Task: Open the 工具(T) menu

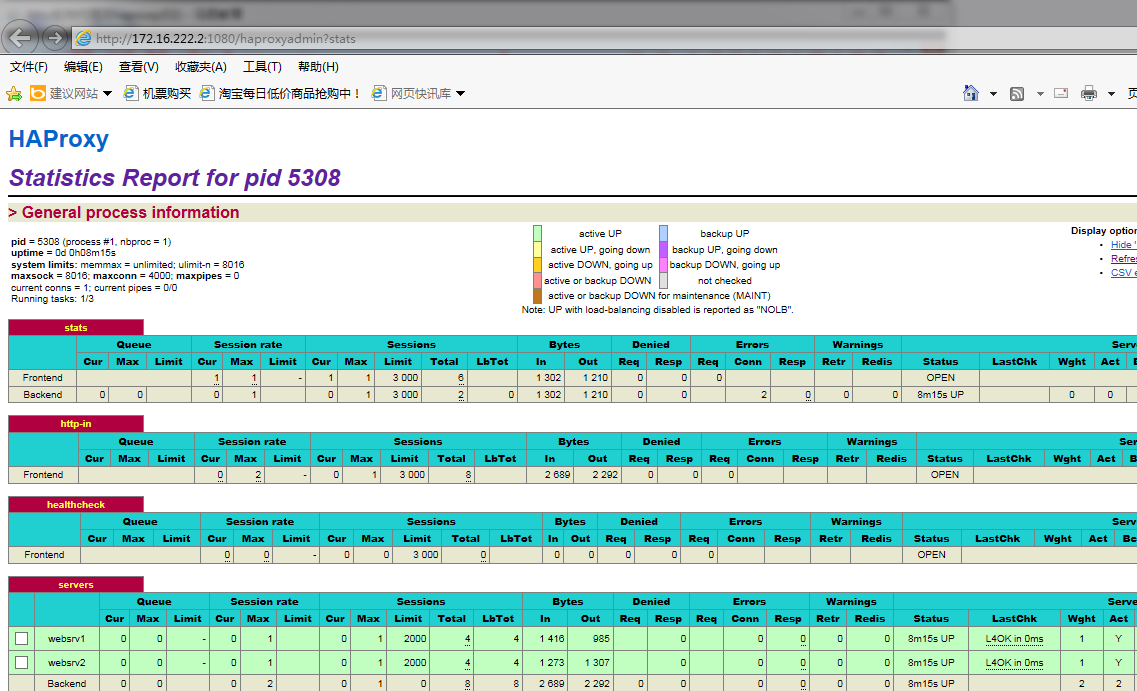Action: point(262,67)
